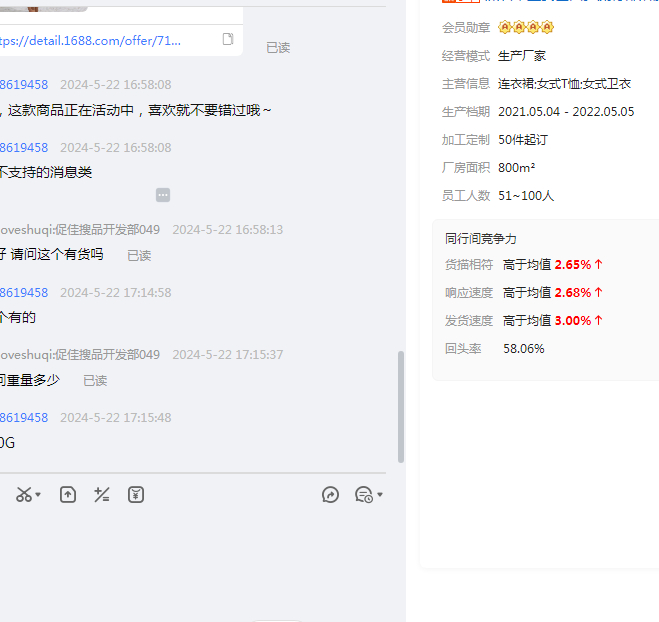This screenshot has width=659, height=622.
Task: Click sender name loveshuqi at 16:58:13
Action: [x=80, y=230]
